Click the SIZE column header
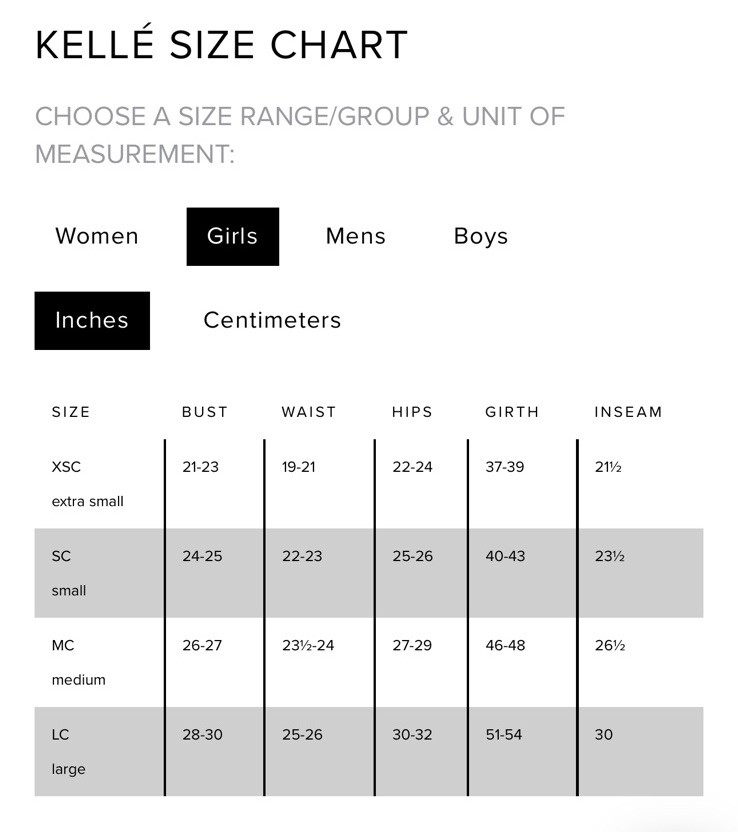This screenshot has height=832, width=738. (x=71, y=412)
